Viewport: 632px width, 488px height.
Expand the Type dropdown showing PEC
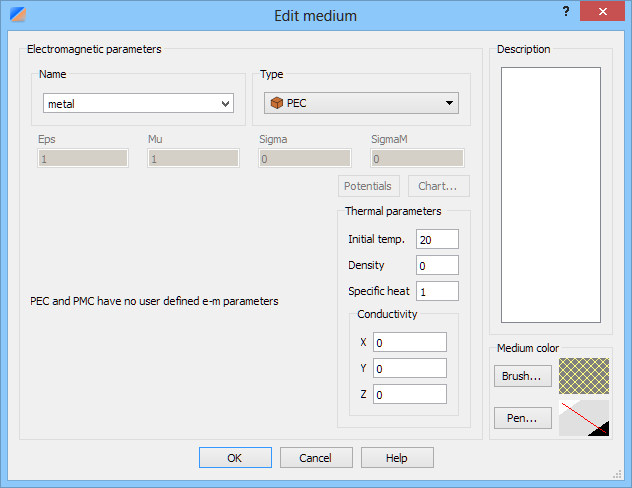tap(361, 103)
